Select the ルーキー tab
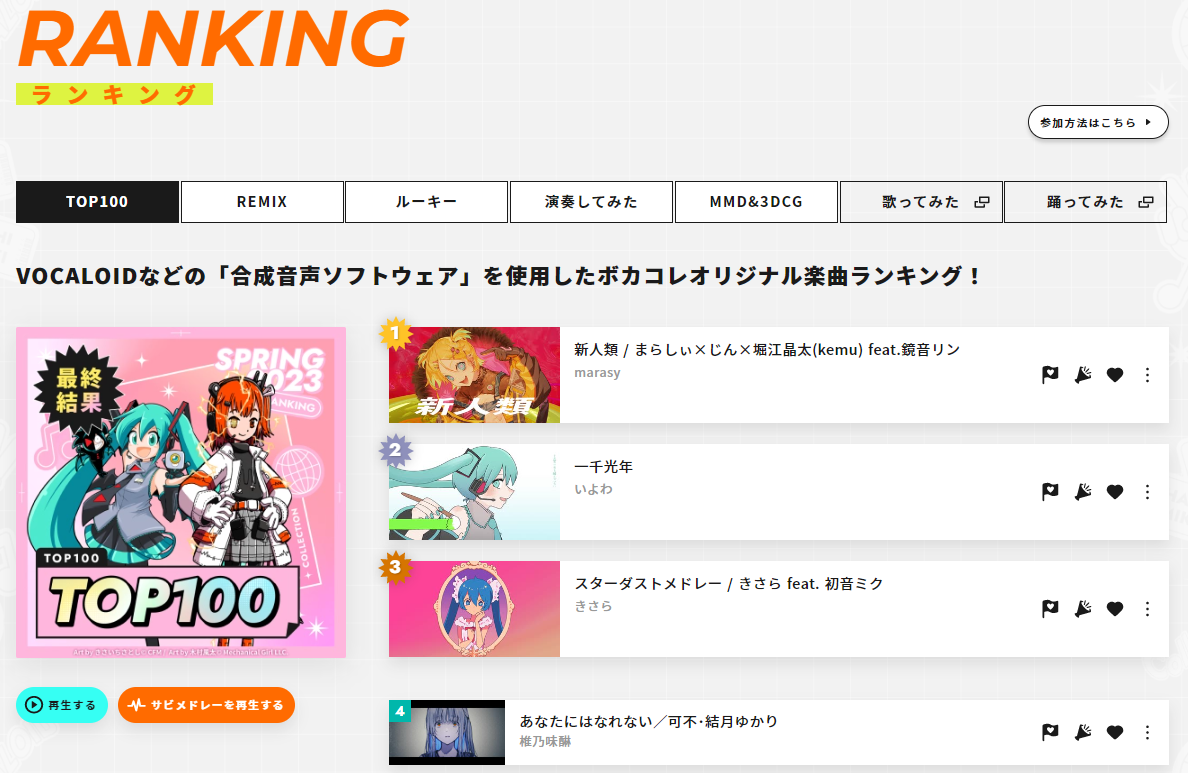 427,202
